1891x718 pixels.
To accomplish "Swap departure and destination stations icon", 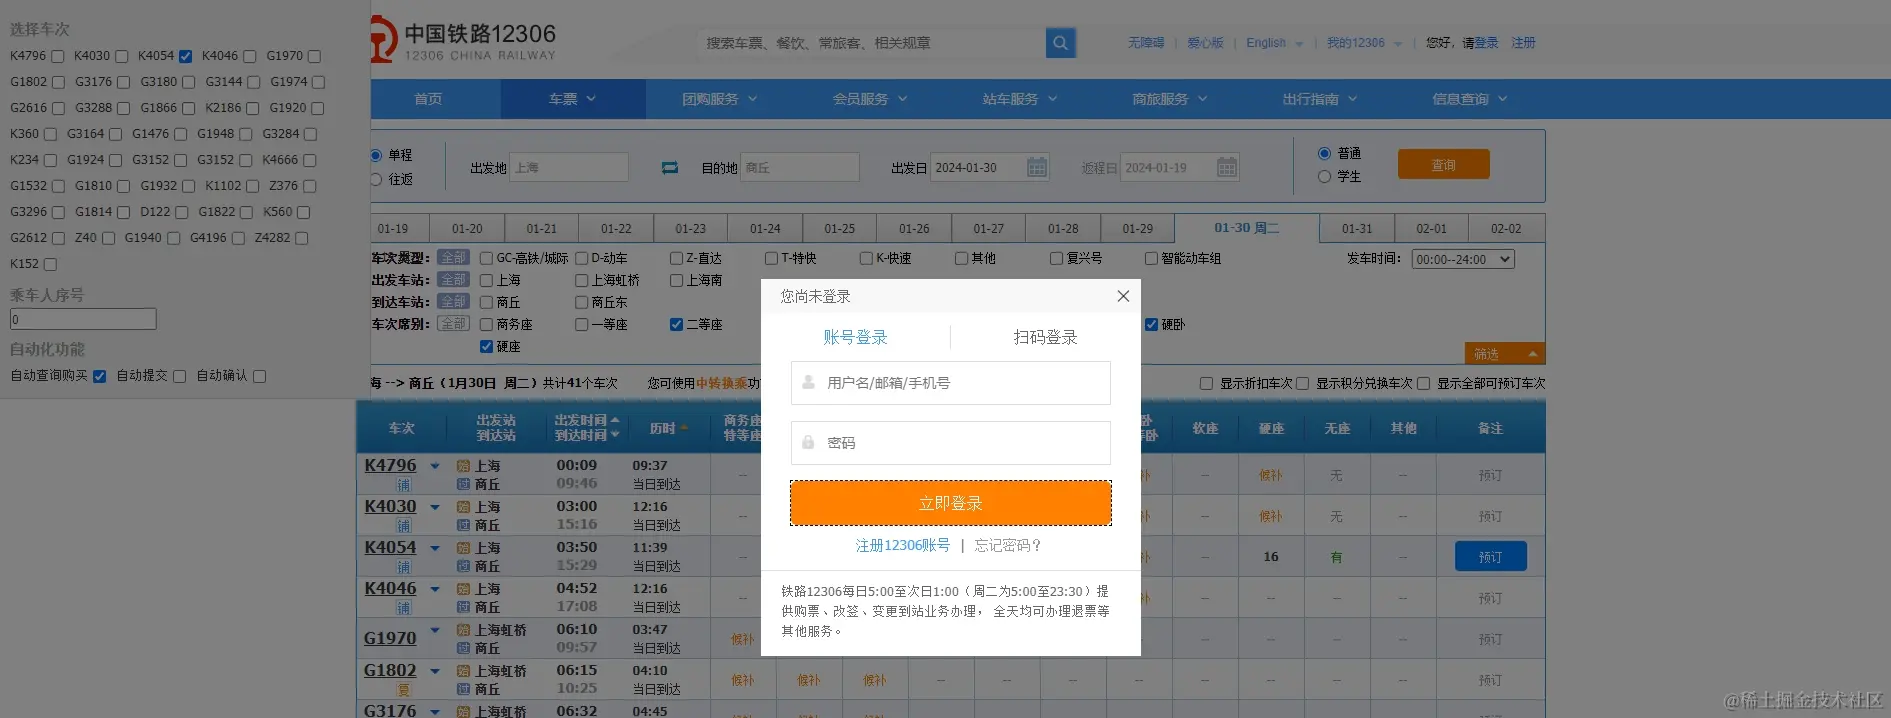I will 670,168.
